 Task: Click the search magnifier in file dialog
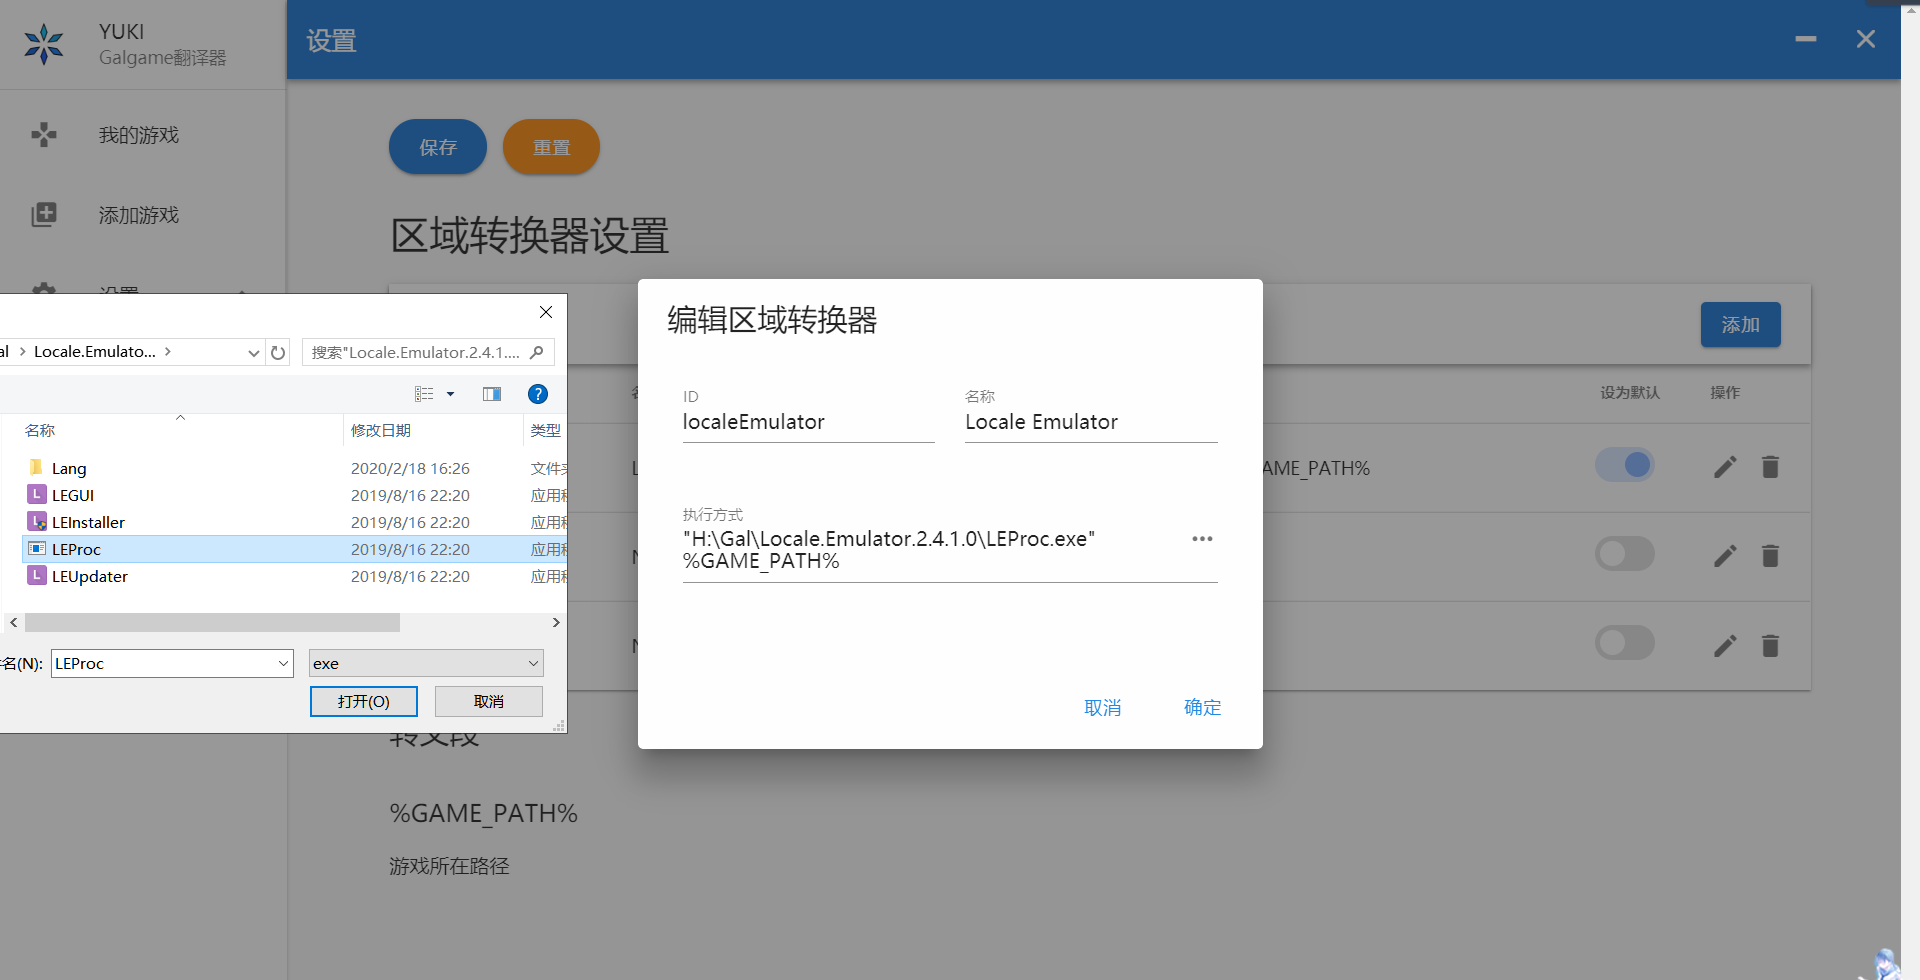pos(537,352)
